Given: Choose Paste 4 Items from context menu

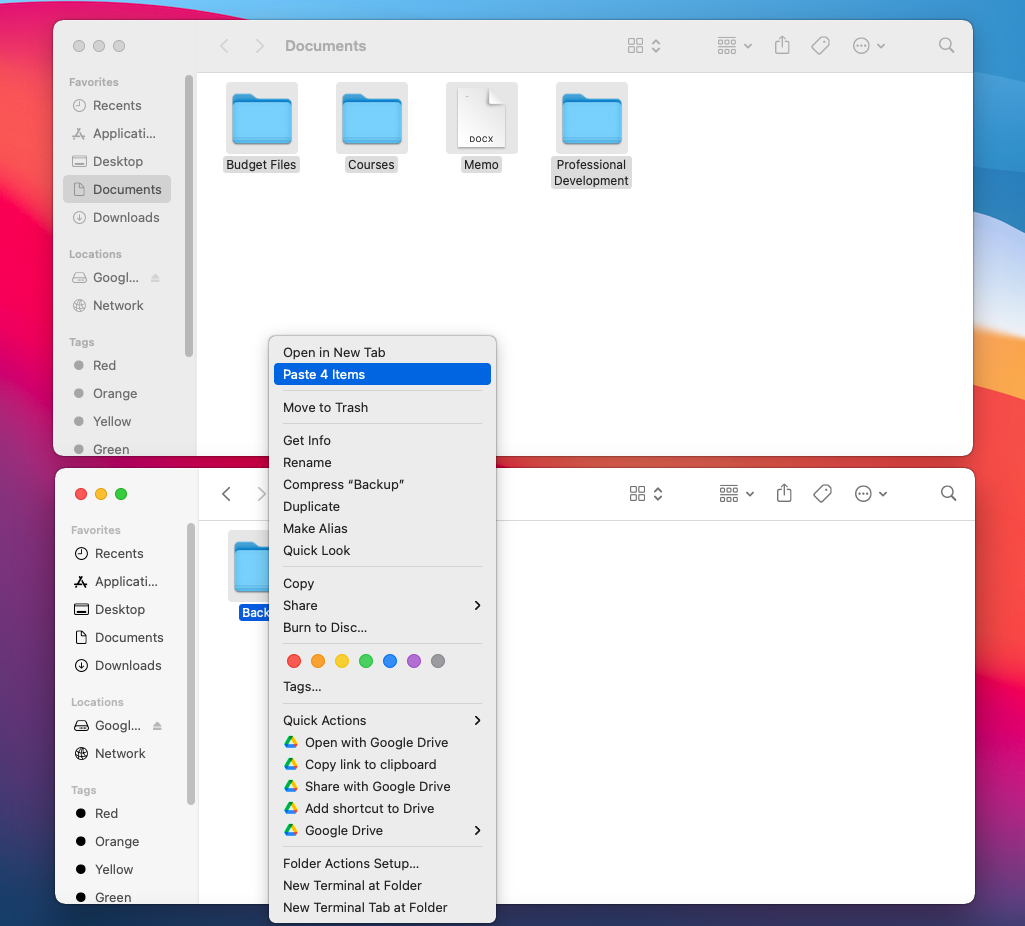Looking at the screenshot, I should click(381, 375).
